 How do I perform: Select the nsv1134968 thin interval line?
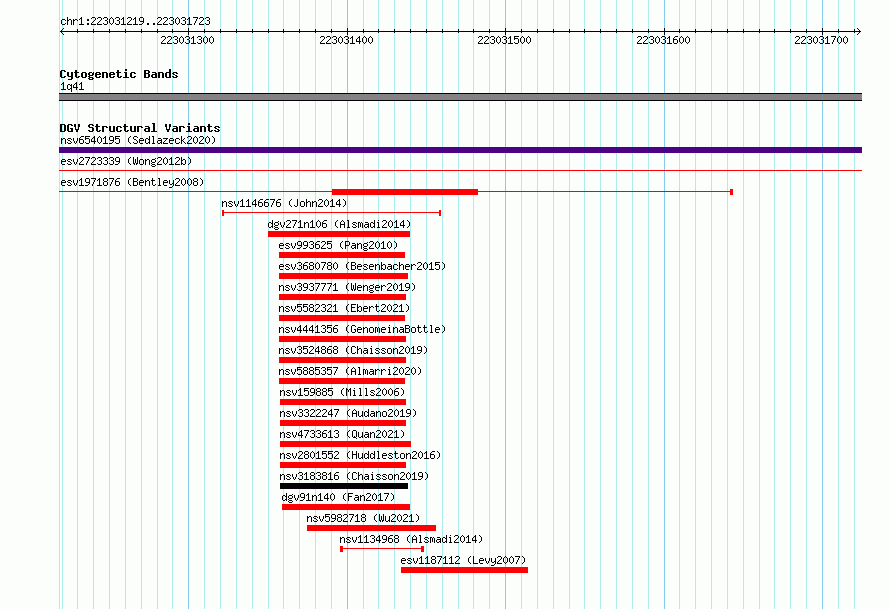(x=382, y=549)
